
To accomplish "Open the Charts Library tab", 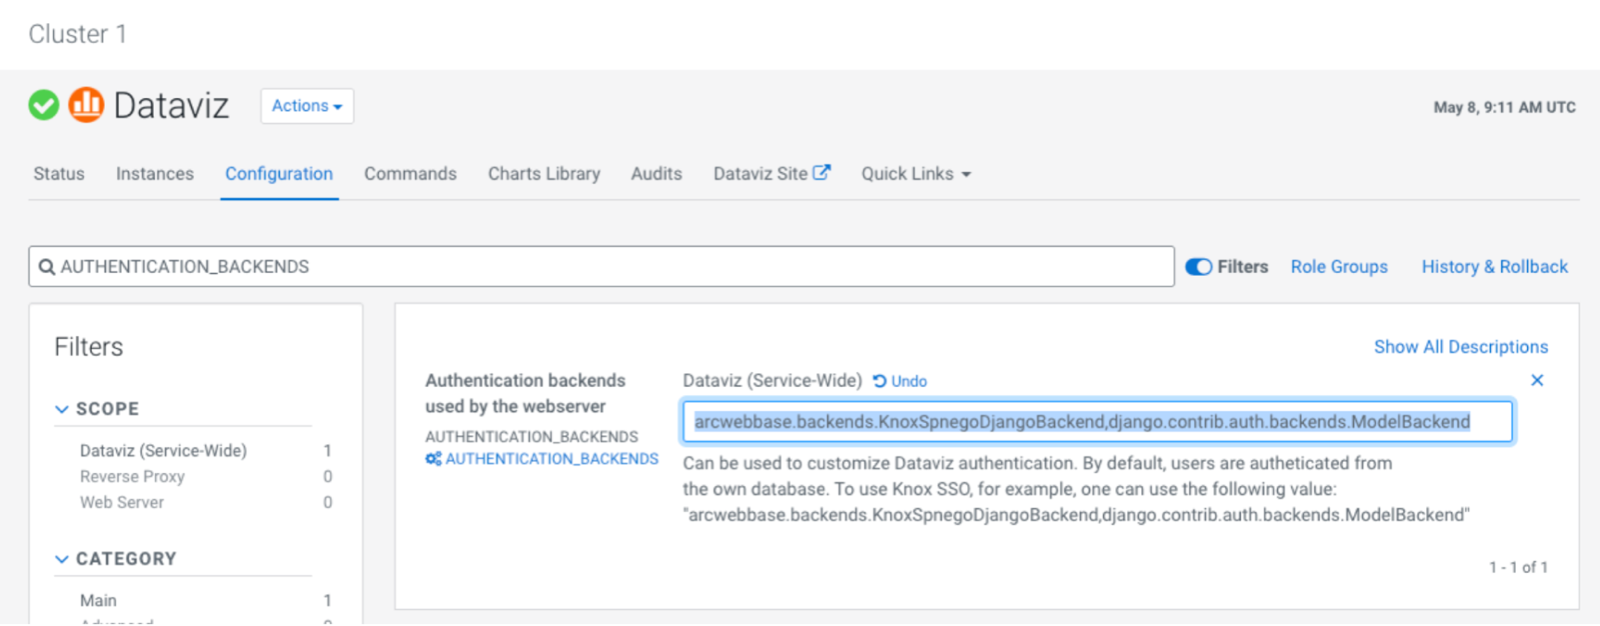I will click(544, 174).
